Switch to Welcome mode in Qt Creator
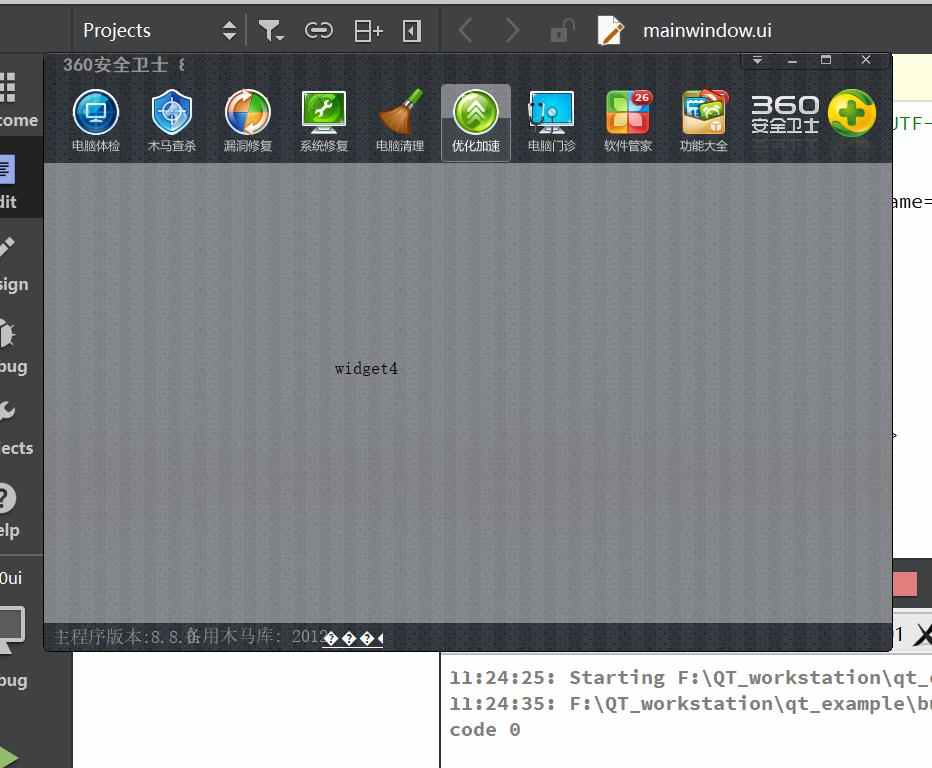This screenshot has height=768, width=932. (x=18, y=99)
